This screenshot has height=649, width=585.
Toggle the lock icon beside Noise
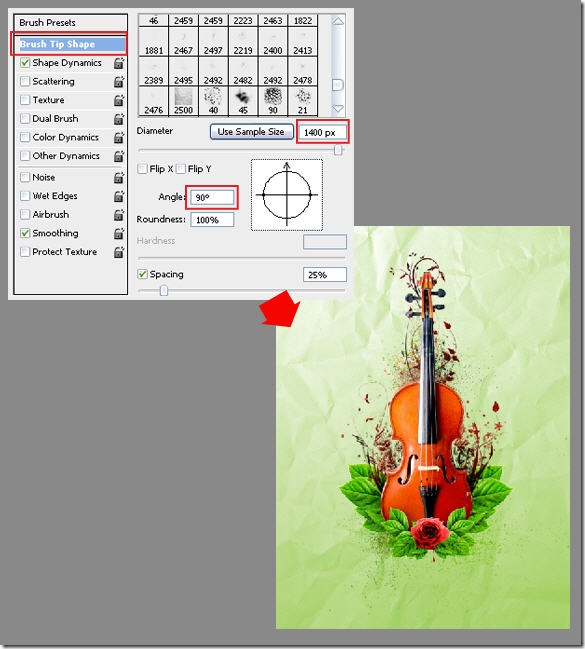pyautogui.click(x=119, y=178)
